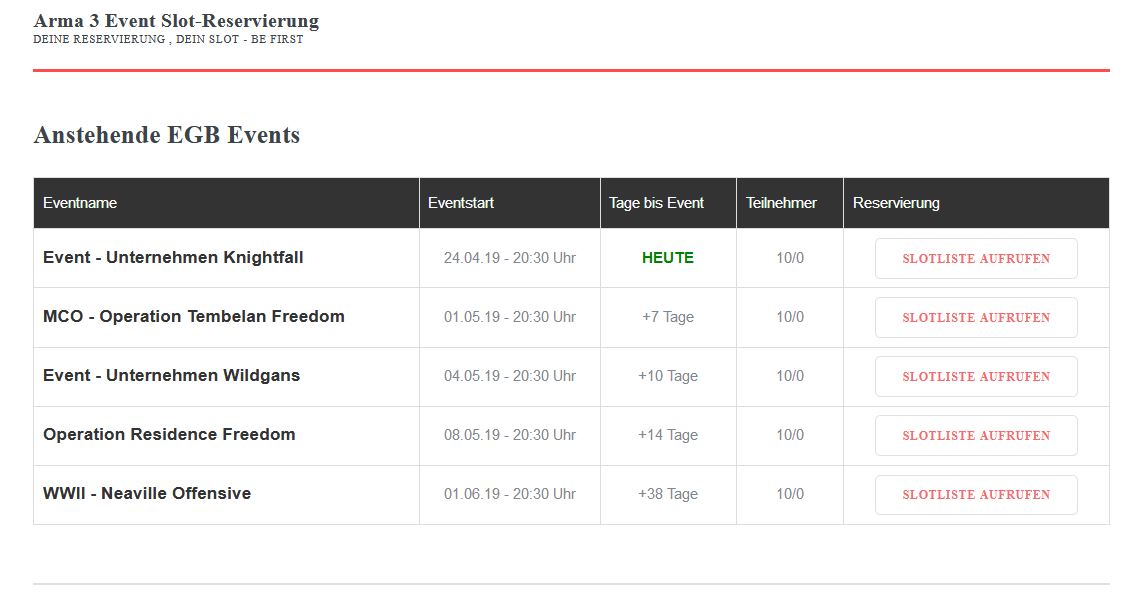Viewport: 1133px width, 611px height.
Task: Click the date 01.06.19 - 20:30 Uhr
Action: (x=509, y=494)
